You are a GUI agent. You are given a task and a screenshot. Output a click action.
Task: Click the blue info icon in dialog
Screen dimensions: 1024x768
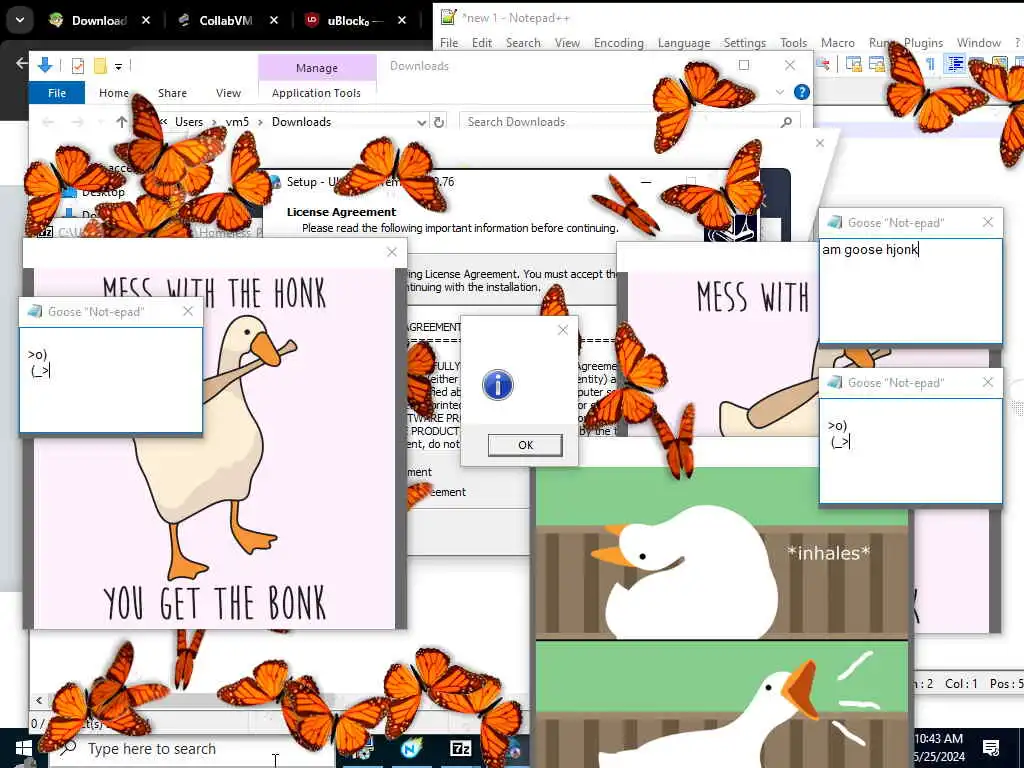[498, 385]
